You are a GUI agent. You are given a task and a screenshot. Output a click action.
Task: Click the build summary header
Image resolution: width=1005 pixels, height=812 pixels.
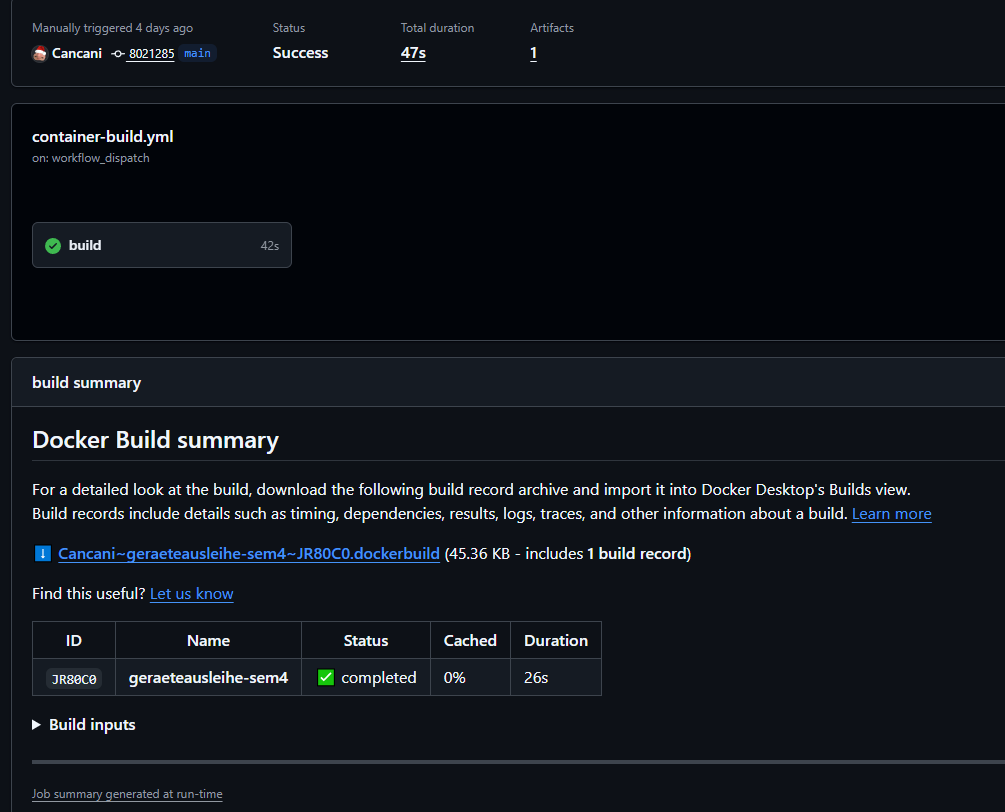[87, 383]
